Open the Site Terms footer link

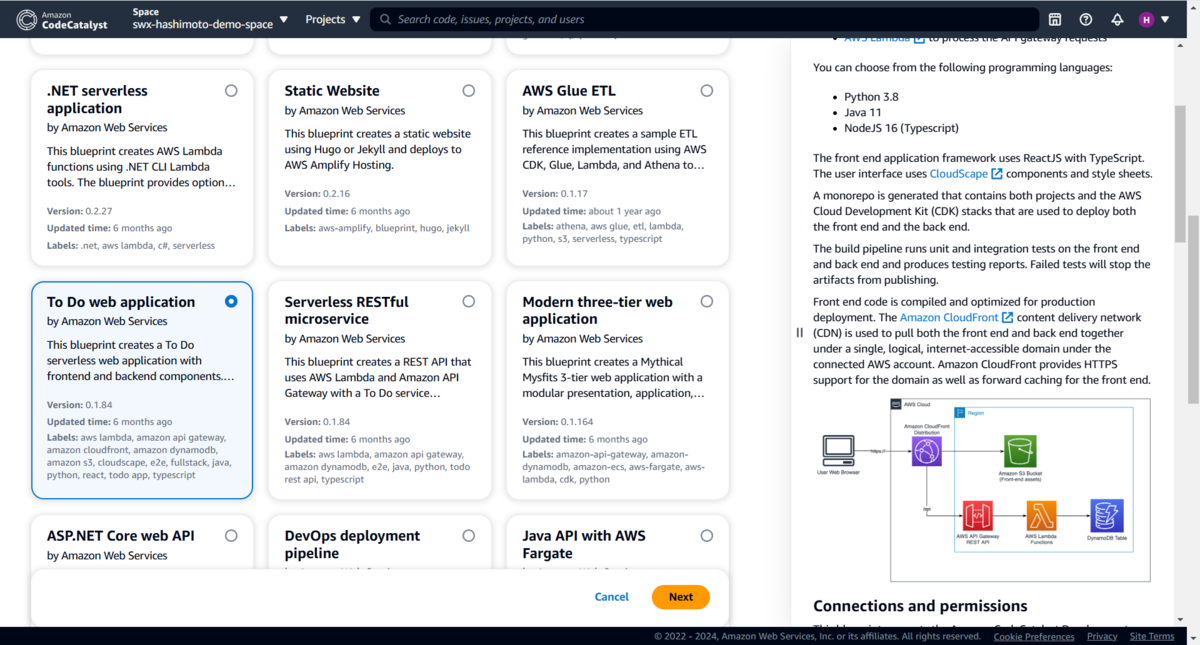pos(1152,636)
